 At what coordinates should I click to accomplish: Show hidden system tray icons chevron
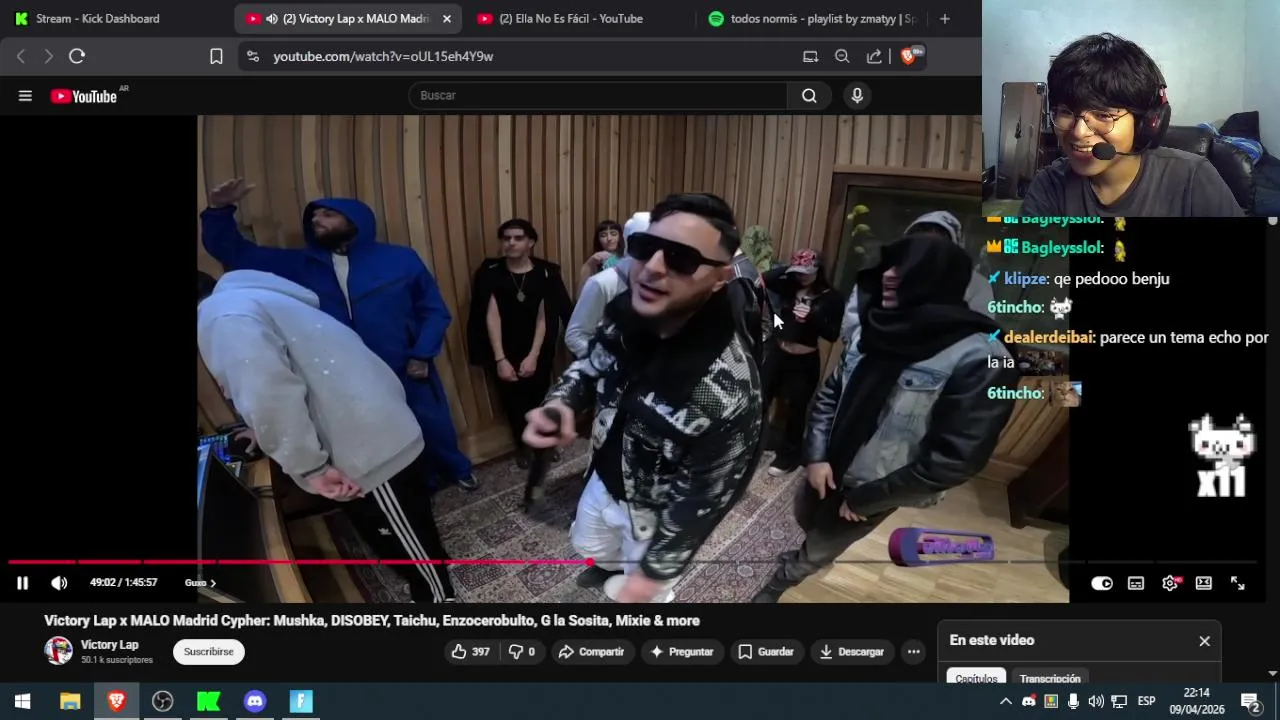tap(1006, 702)
